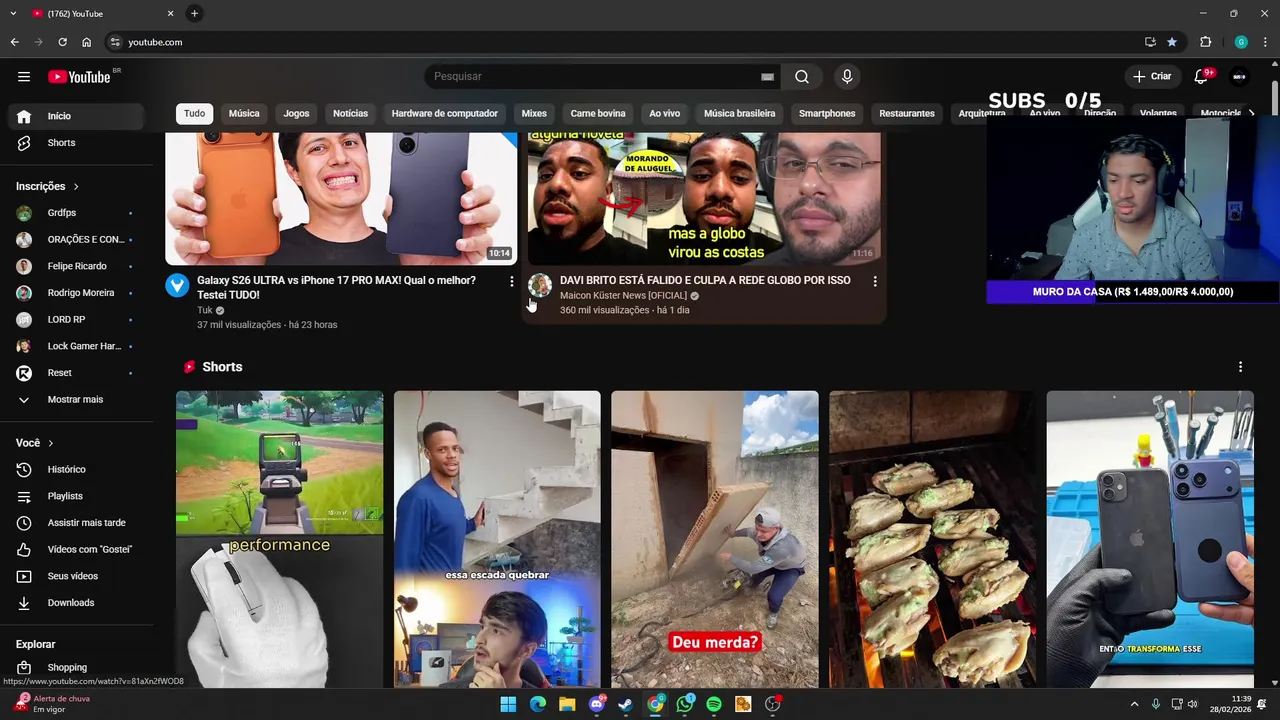This screenshot has height=720, width=1280.
Task: Expand the Inscrições section
Action: 47,186
